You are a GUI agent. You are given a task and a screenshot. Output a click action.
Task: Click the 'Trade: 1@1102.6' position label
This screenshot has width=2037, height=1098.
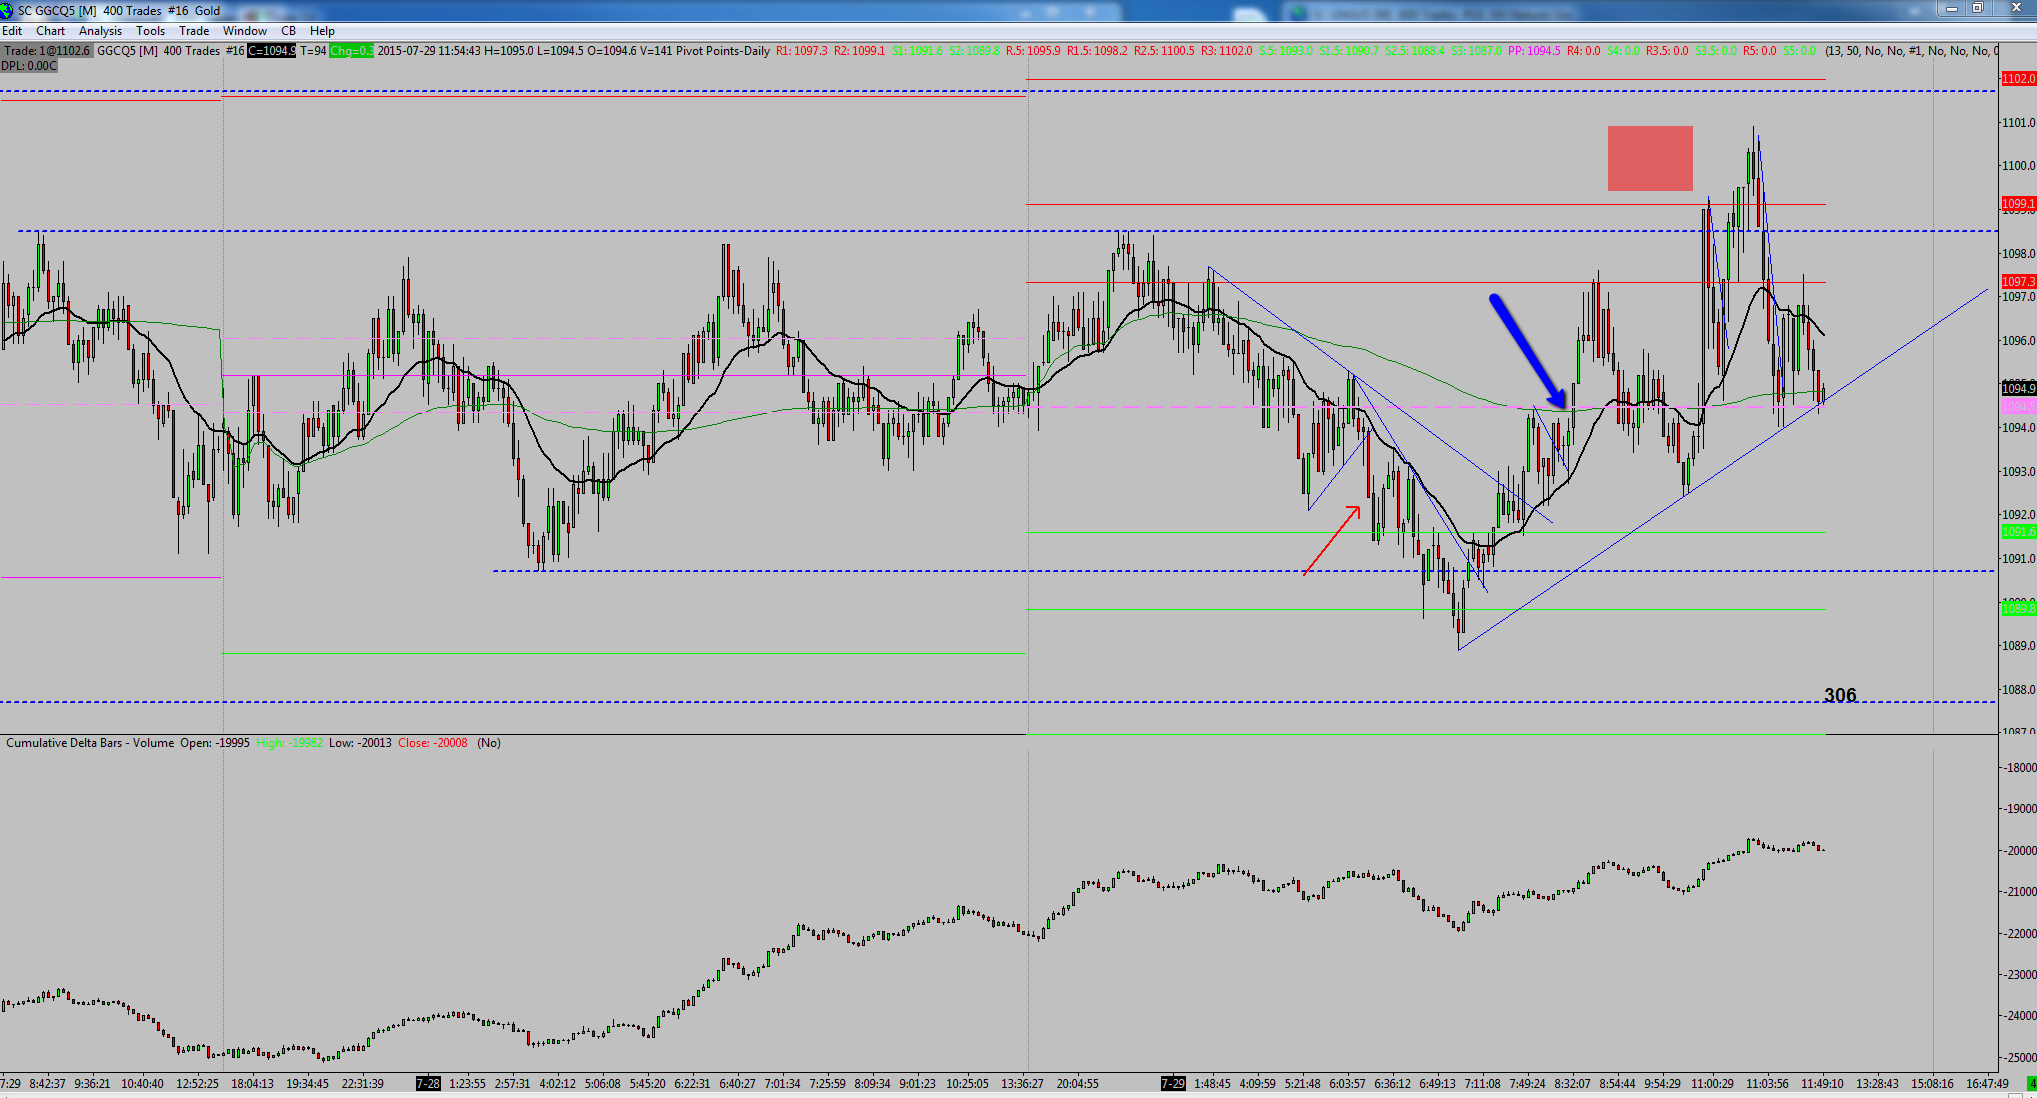[x=47, y=51]
